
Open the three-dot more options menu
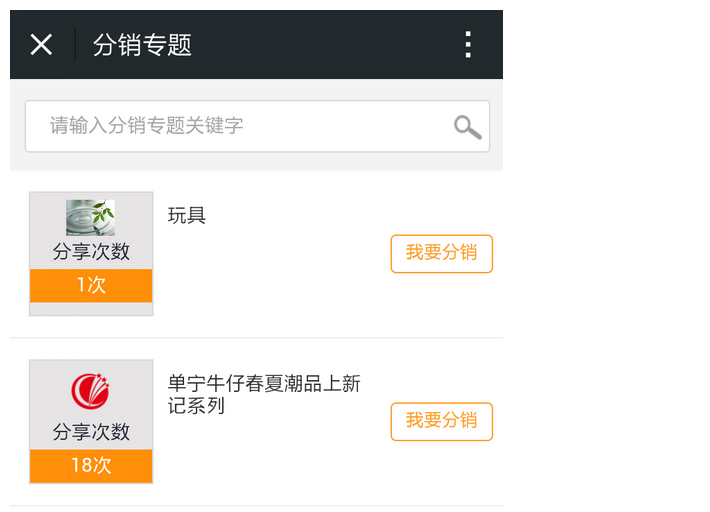pyautogui.click(x=467, y=45)
